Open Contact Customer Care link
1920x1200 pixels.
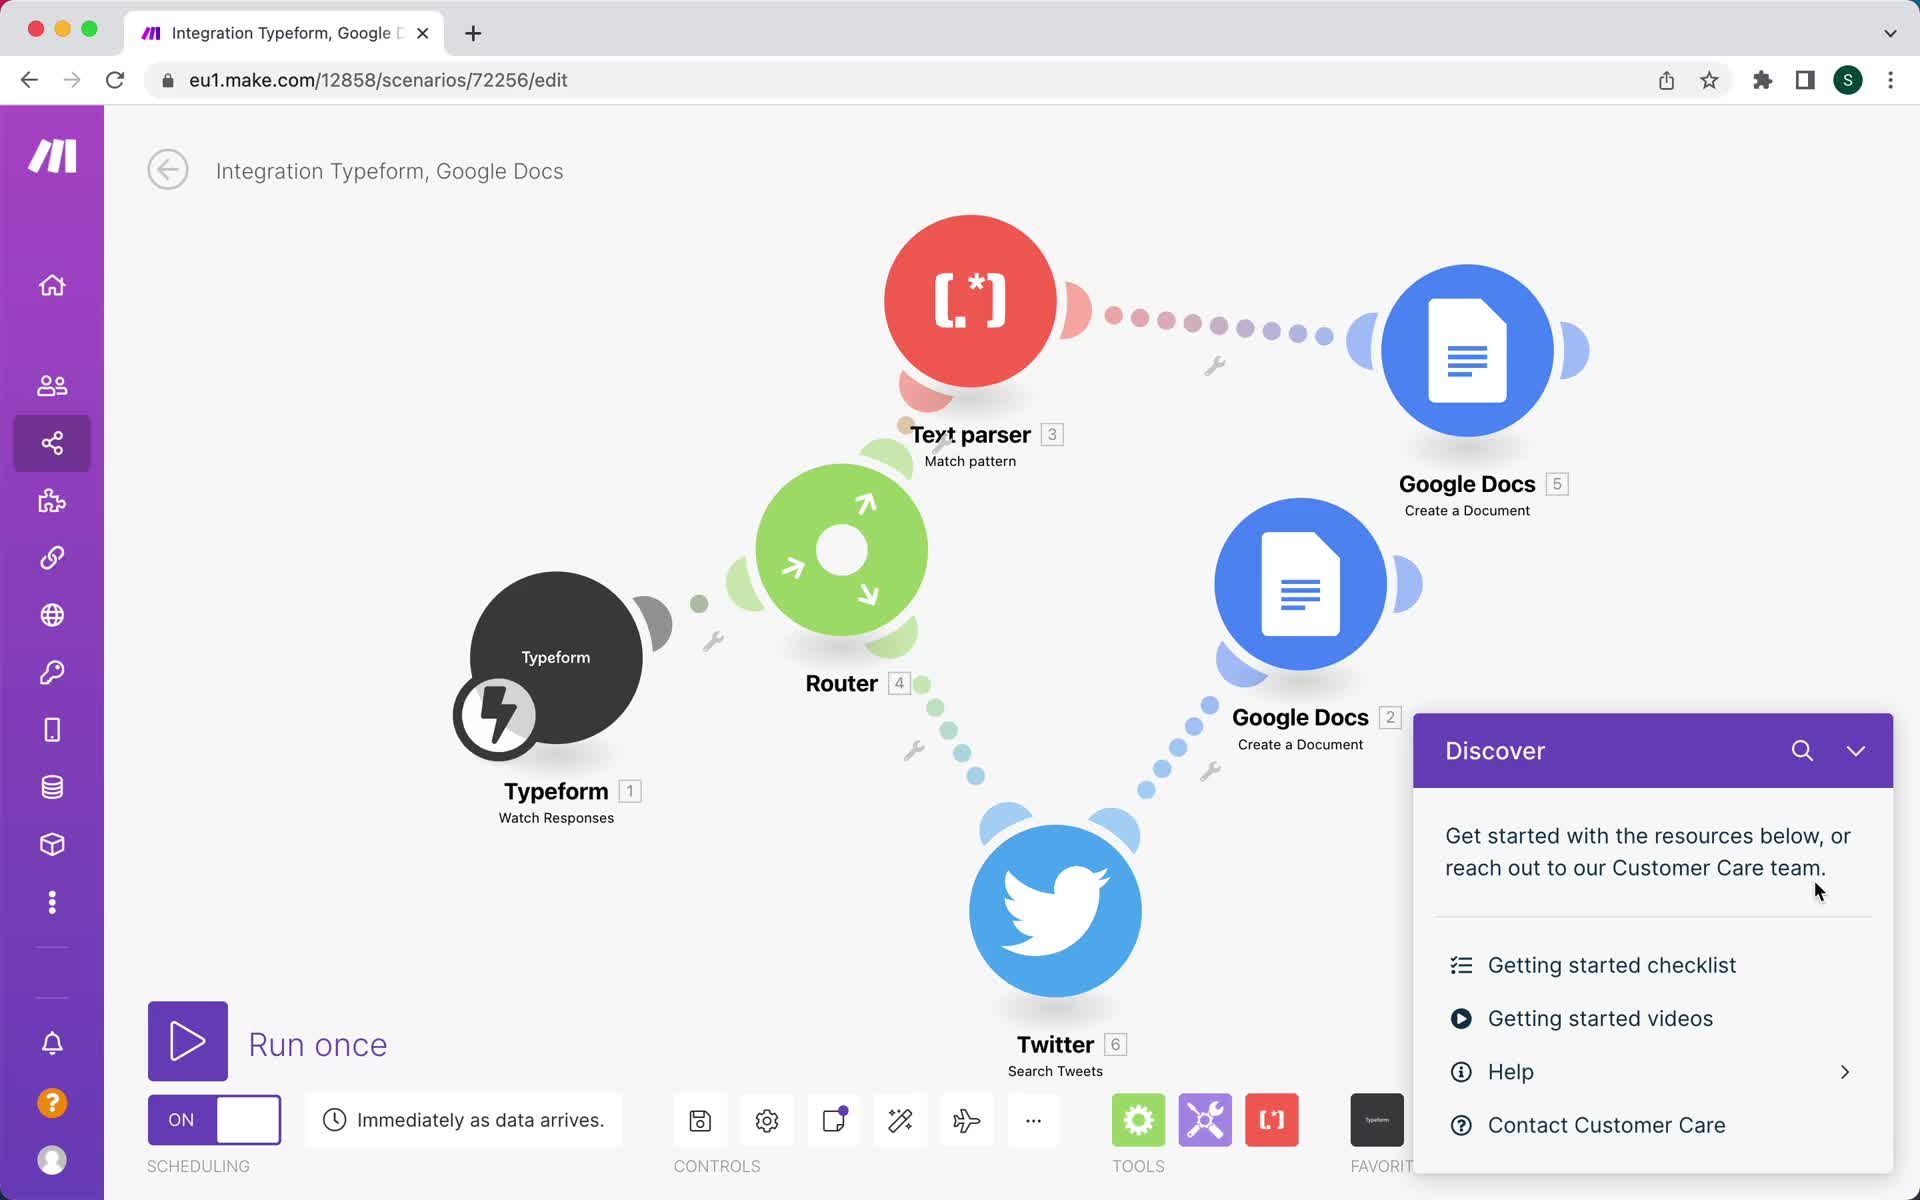[1606, 1124]
